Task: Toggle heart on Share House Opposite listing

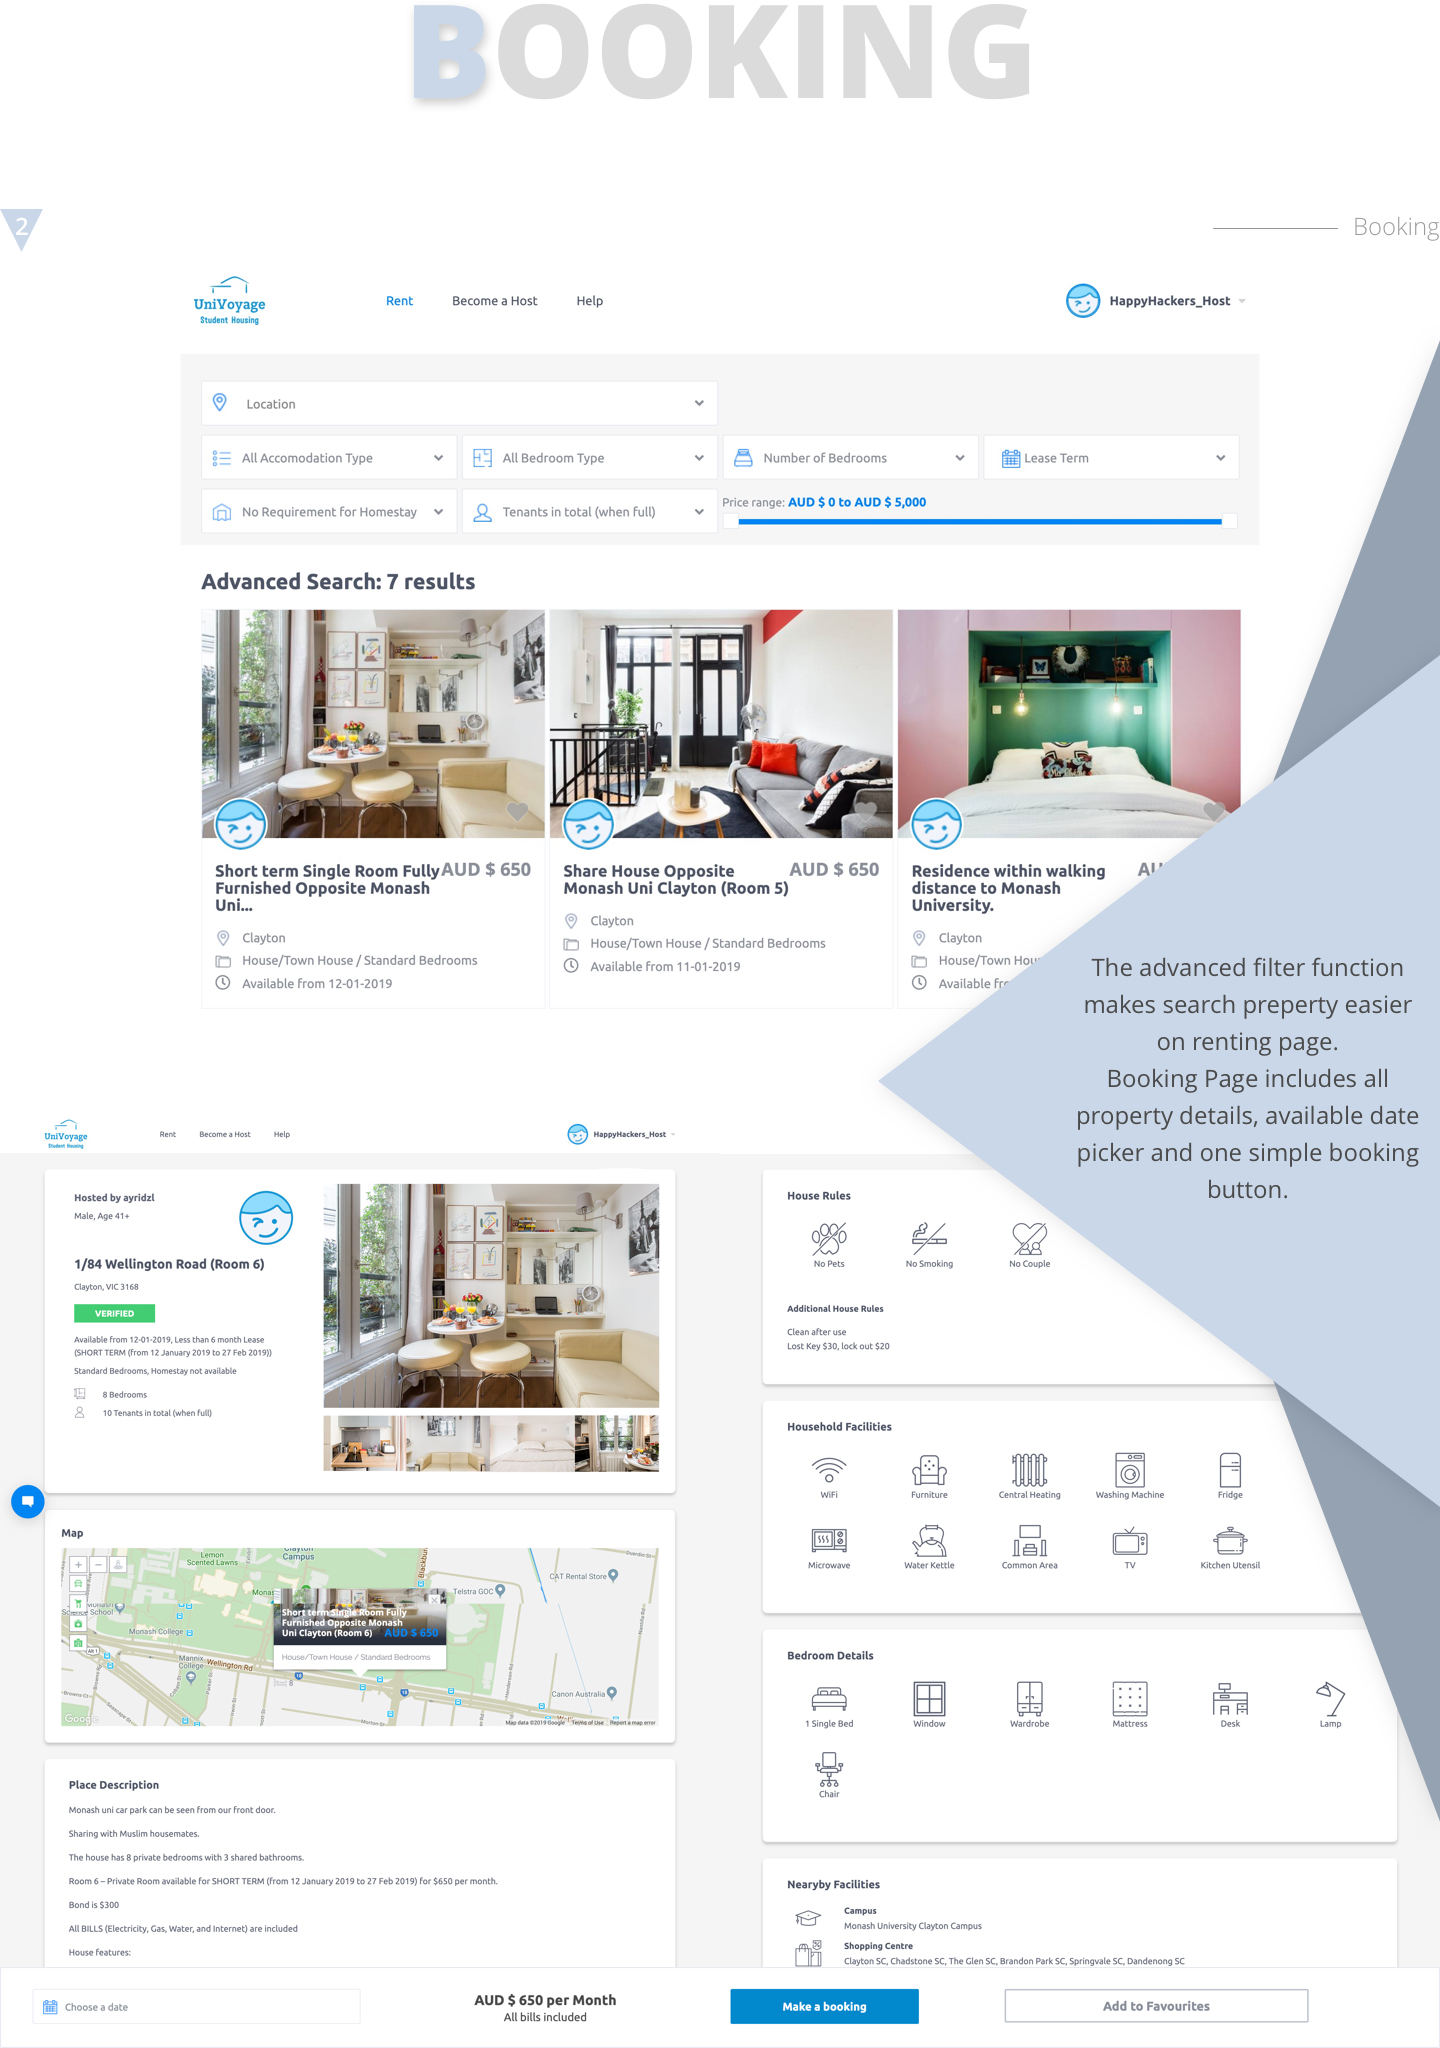Action: (x=865, y=812)
